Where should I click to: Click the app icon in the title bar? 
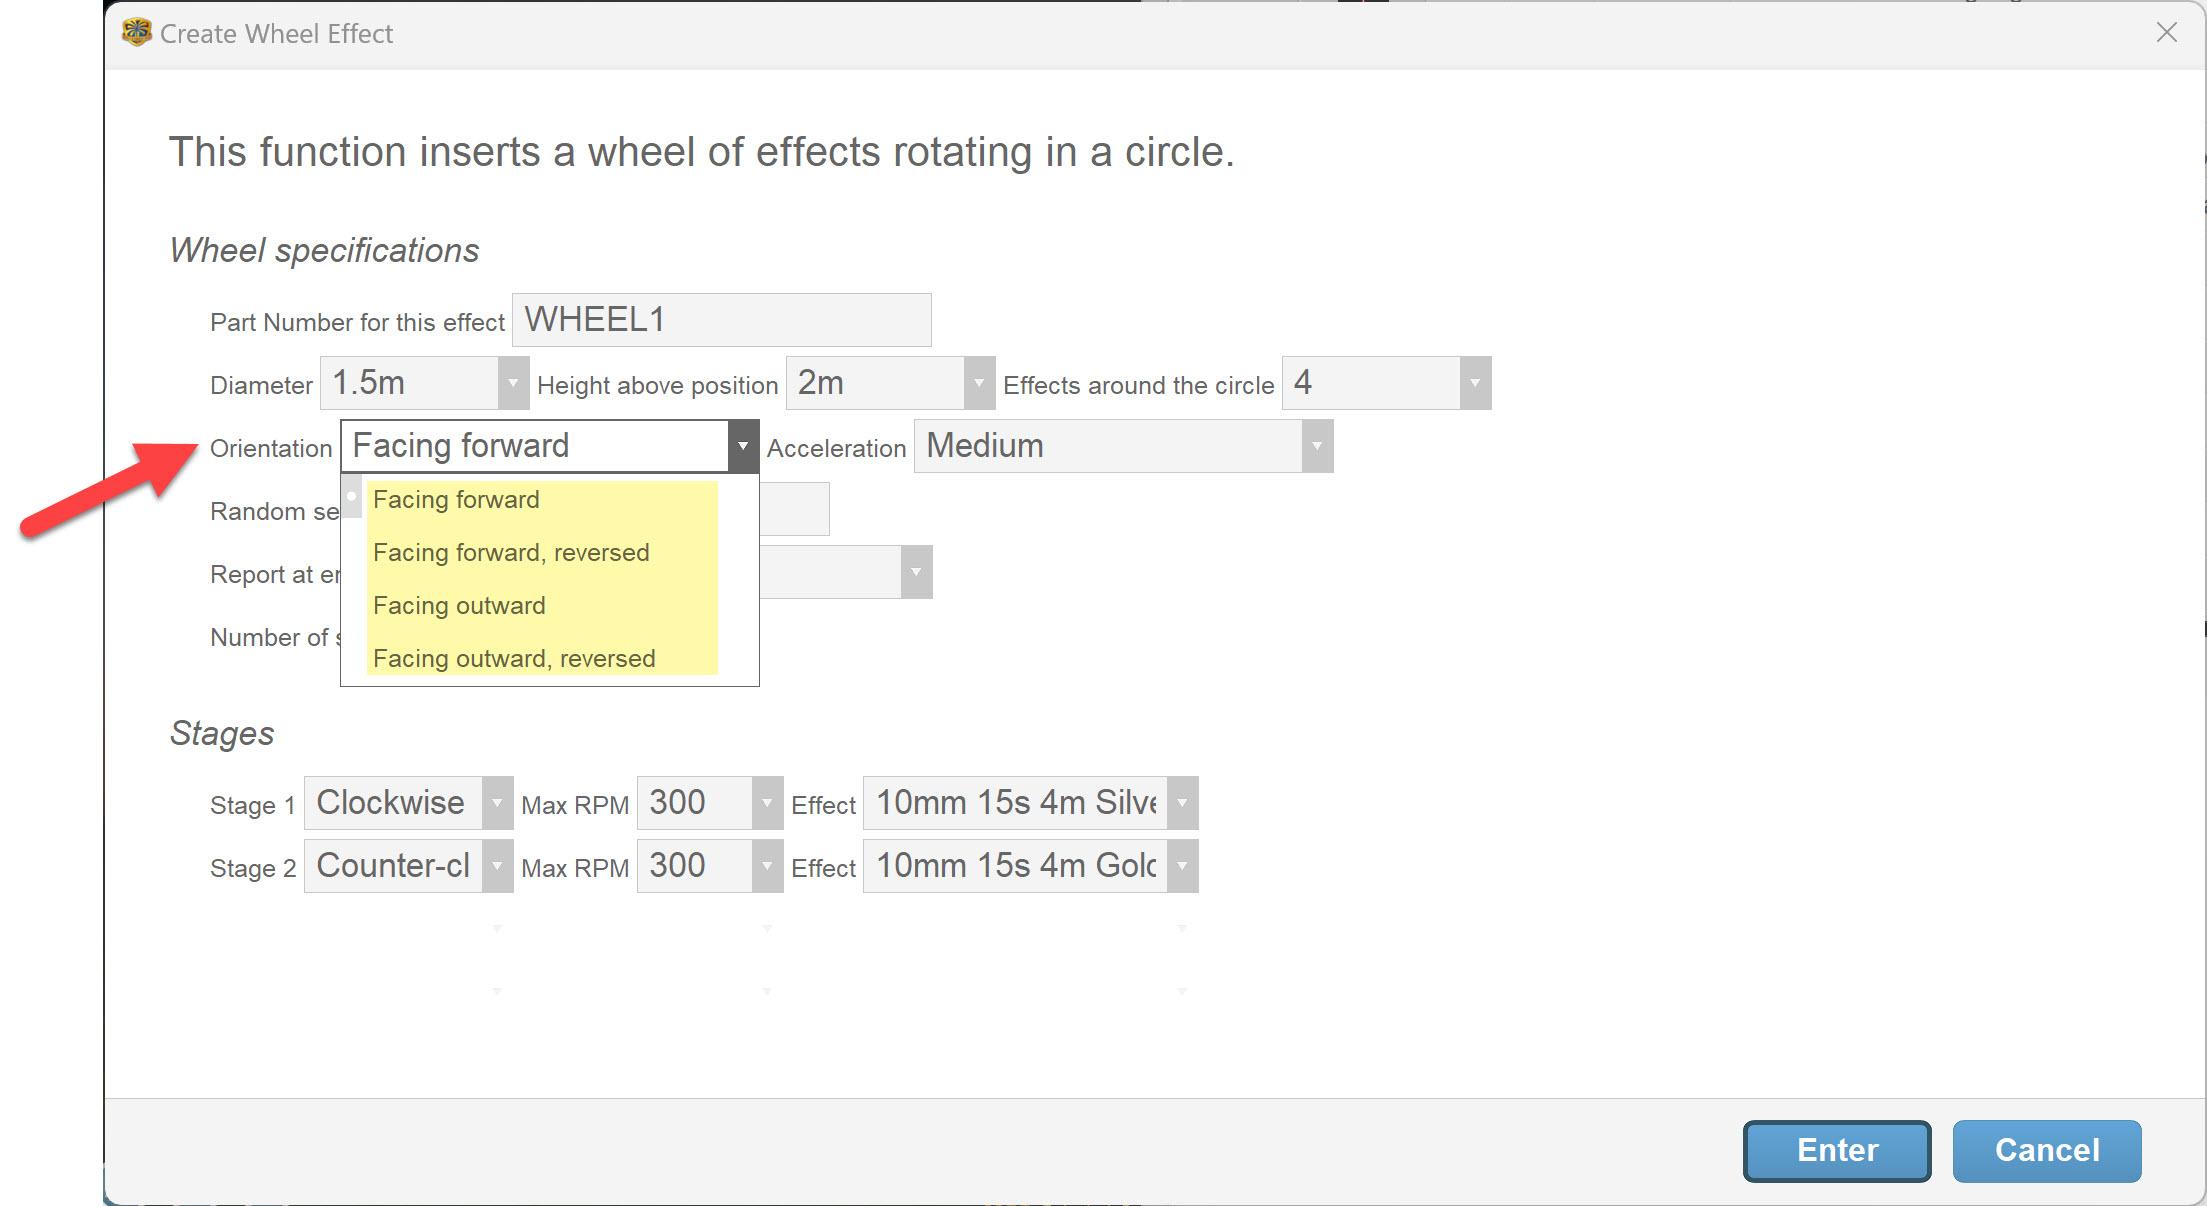tap(136, 33)
